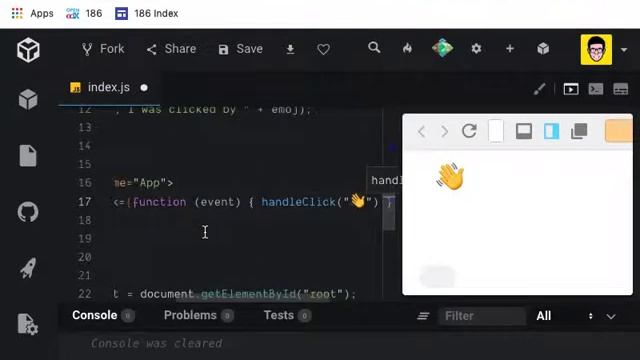Go forward in preview browser
Viewport: 640px width, 360px height.
(444, 131)
